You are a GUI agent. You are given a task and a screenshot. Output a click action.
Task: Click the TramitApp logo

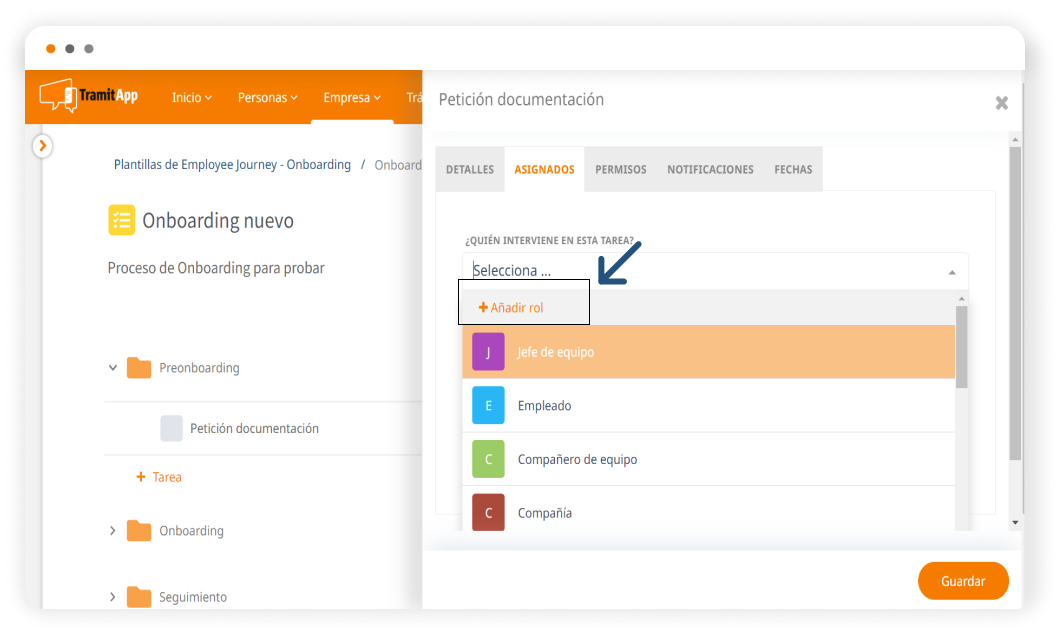(89, 96)
